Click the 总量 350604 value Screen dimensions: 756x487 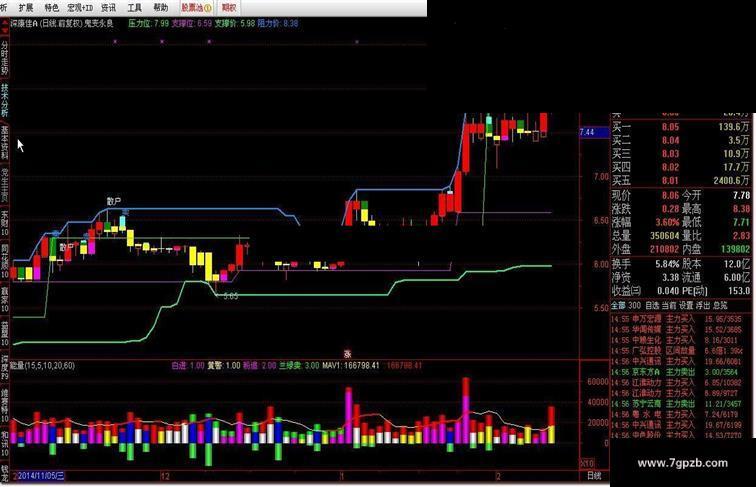coord(664,236)
